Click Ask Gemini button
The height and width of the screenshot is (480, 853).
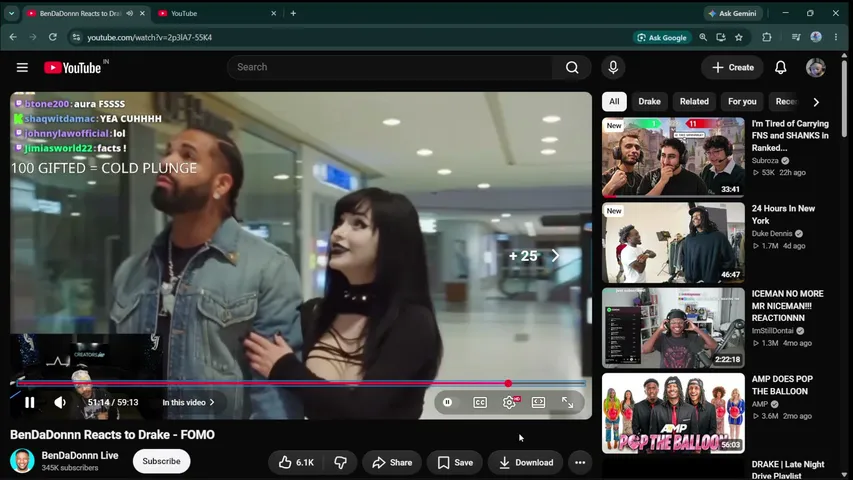click(732, 14)
